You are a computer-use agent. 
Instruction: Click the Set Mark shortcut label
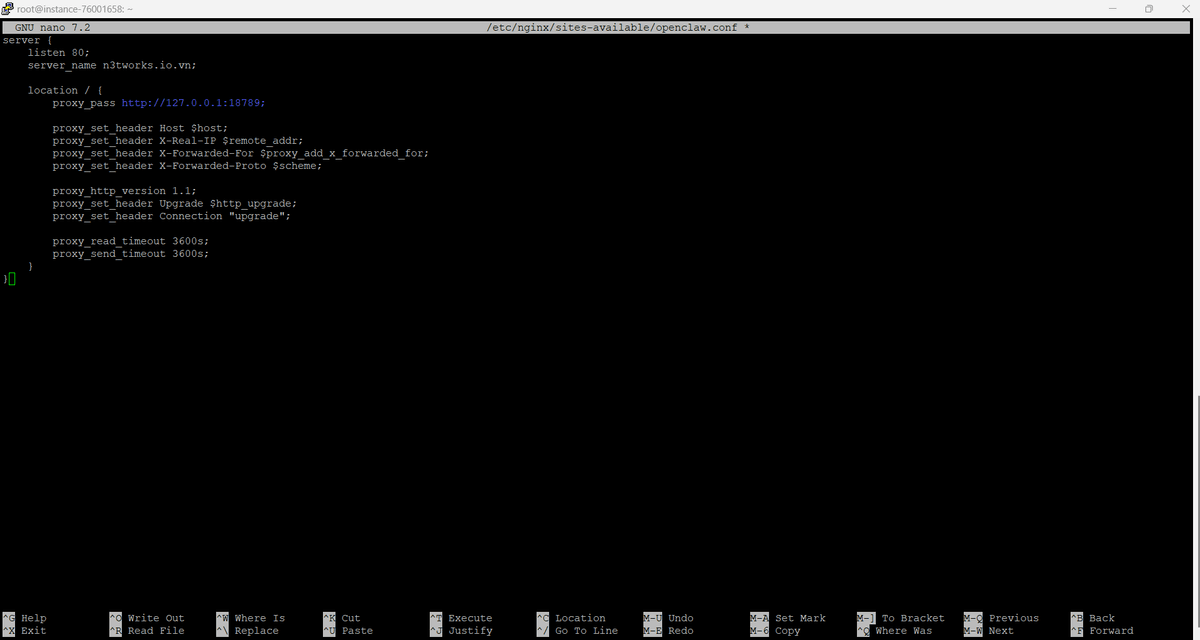pos(800,618)
